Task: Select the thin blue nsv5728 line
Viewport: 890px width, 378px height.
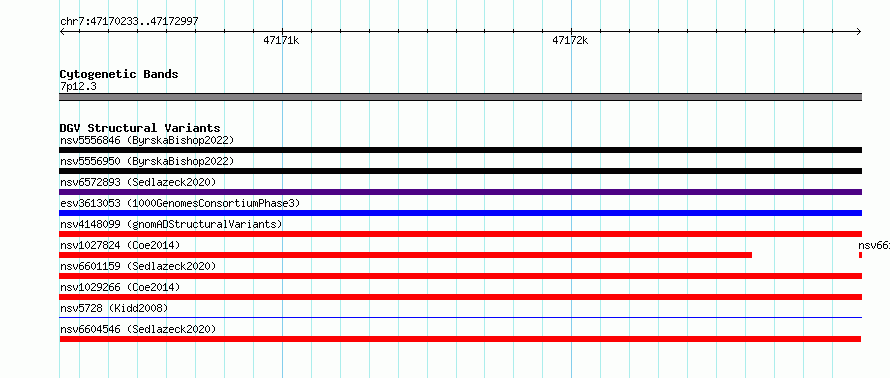Action: [x=460, y=317]
